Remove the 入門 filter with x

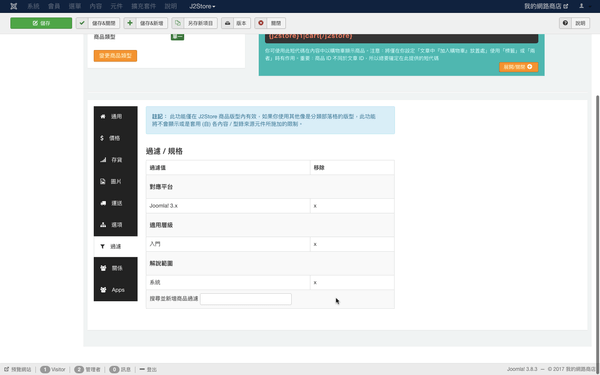(315, 244)
